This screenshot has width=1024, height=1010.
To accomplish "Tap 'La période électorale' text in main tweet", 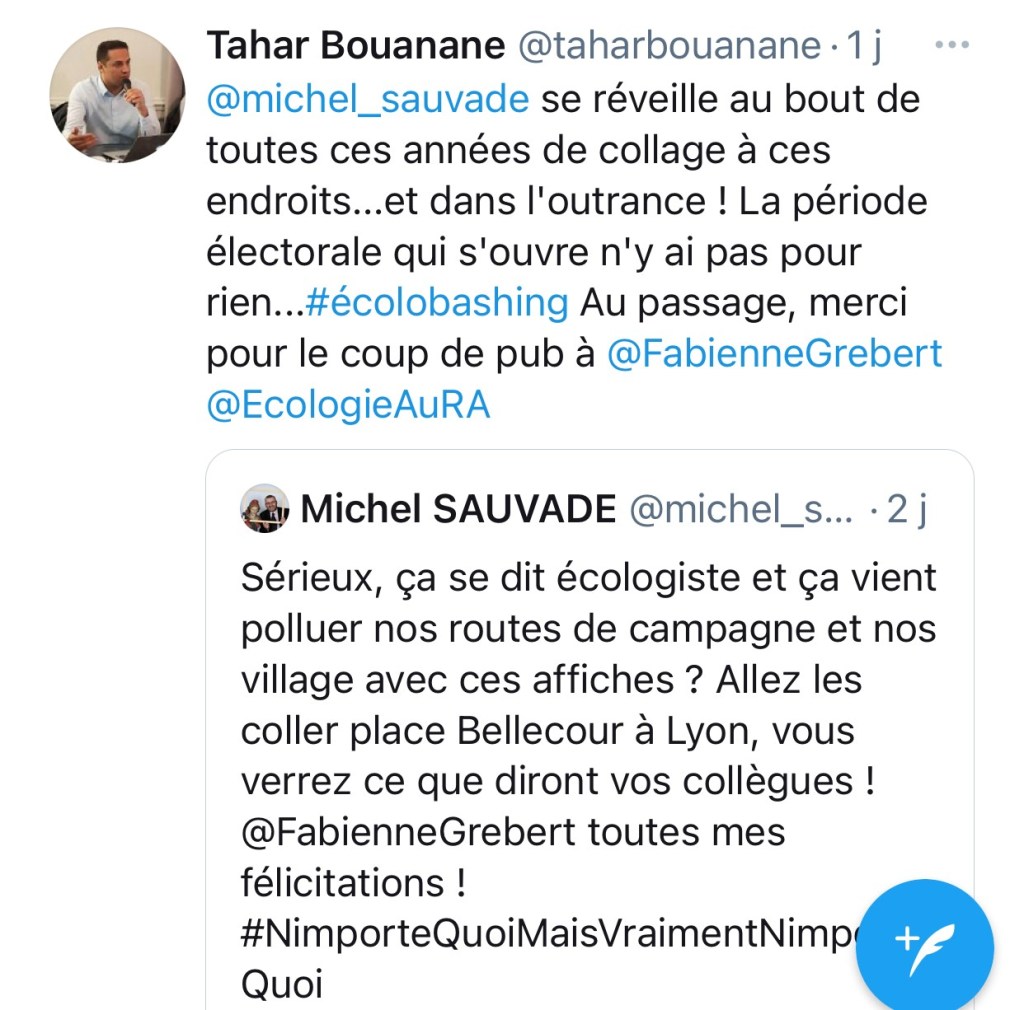I will [x=829, y=202].
